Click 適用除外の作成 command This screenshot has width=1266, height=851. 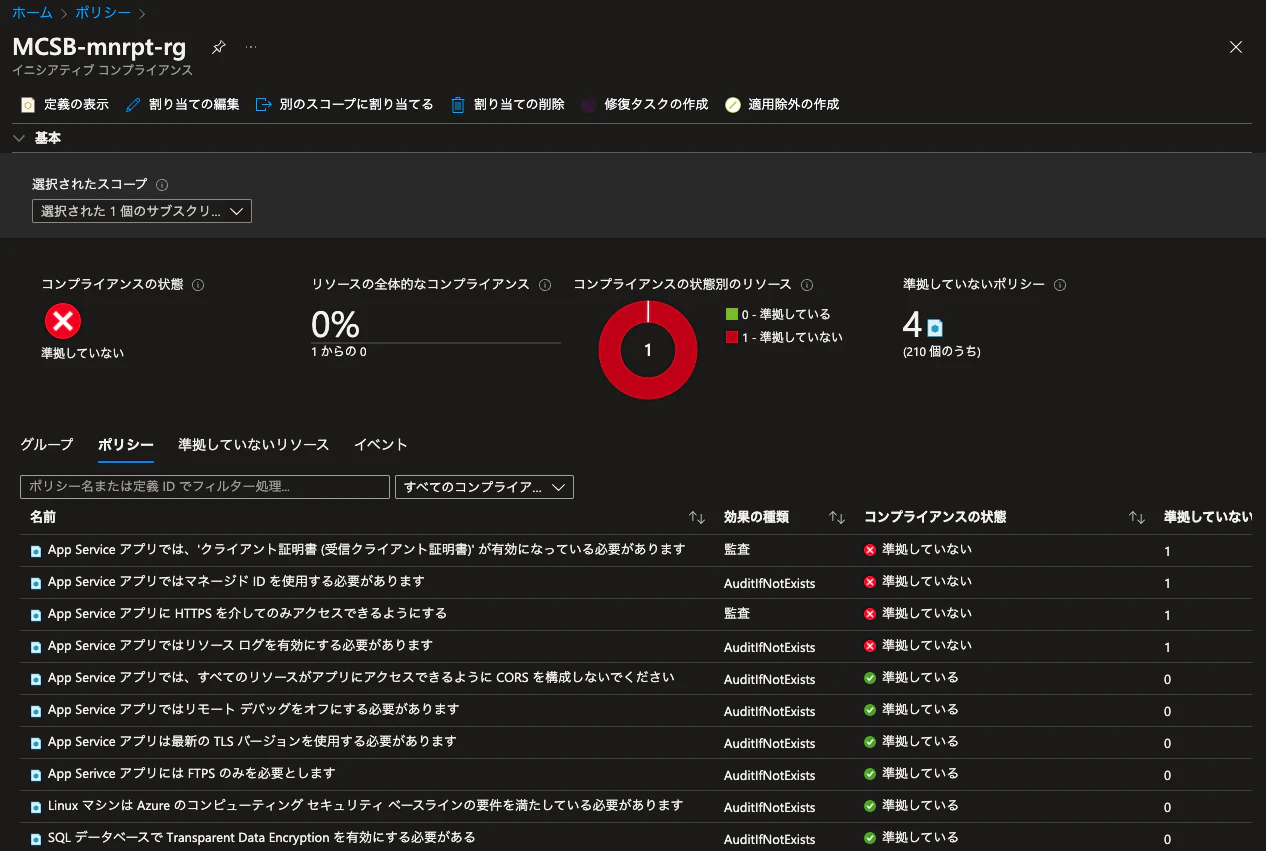782,104
